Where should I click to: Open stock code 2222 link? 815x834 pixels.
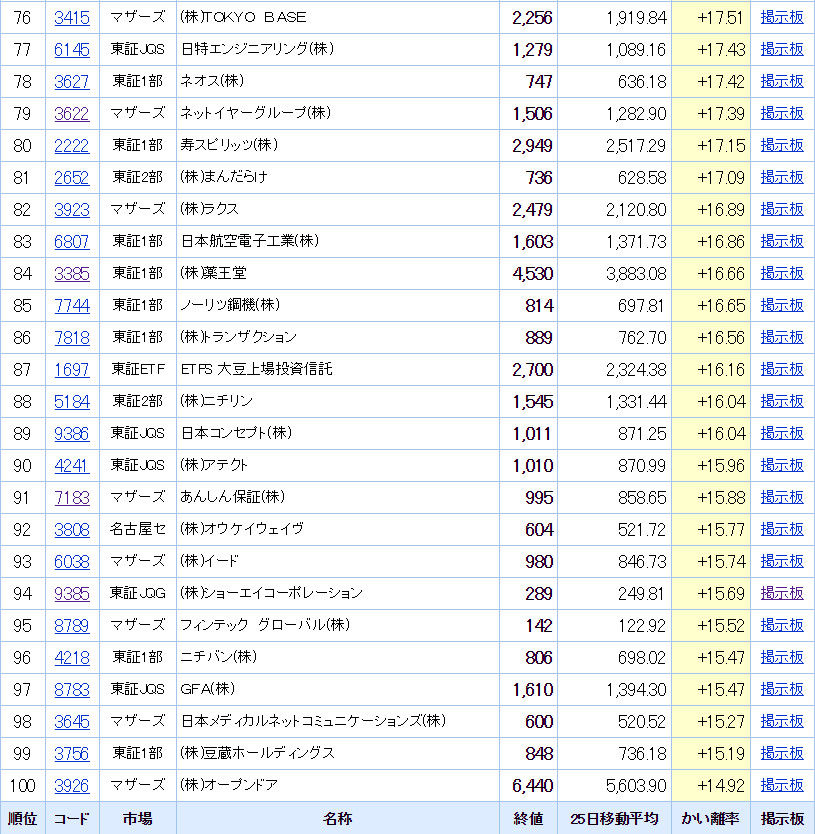pyautogui.click(x=72, y=145)
